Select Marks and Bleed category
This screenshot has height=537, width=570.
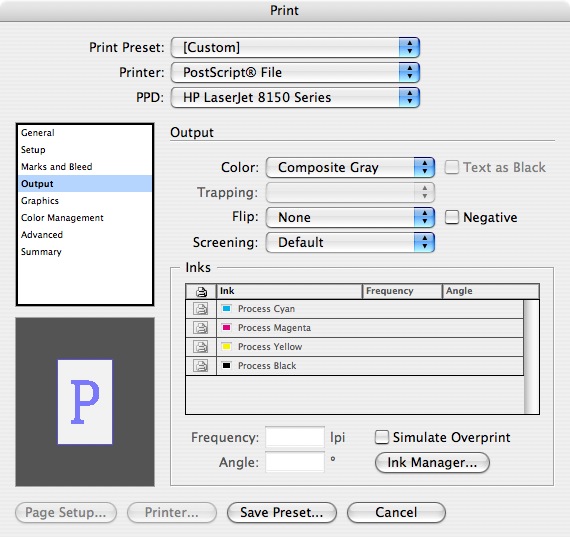(57, 167)
